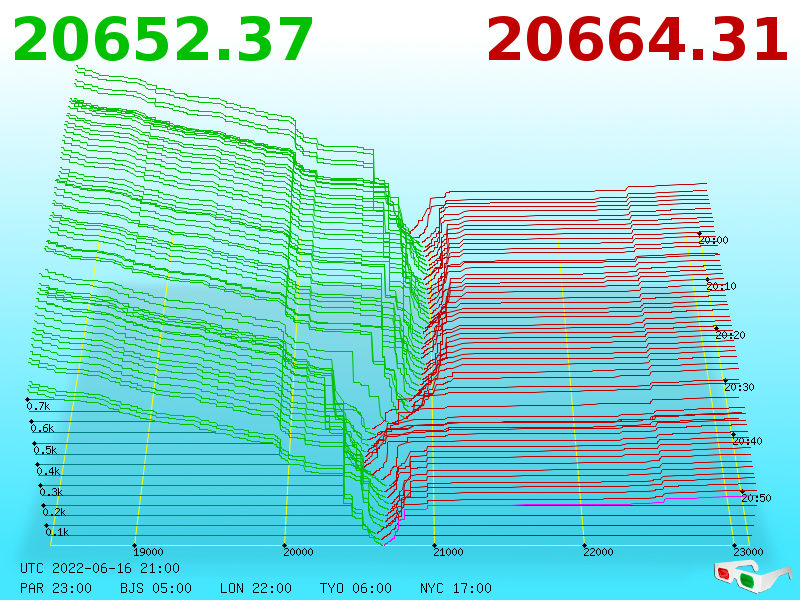The image size is (800, 600).
Task: Click the 3D anaglyph glasses icon
Action: point(751,576)
